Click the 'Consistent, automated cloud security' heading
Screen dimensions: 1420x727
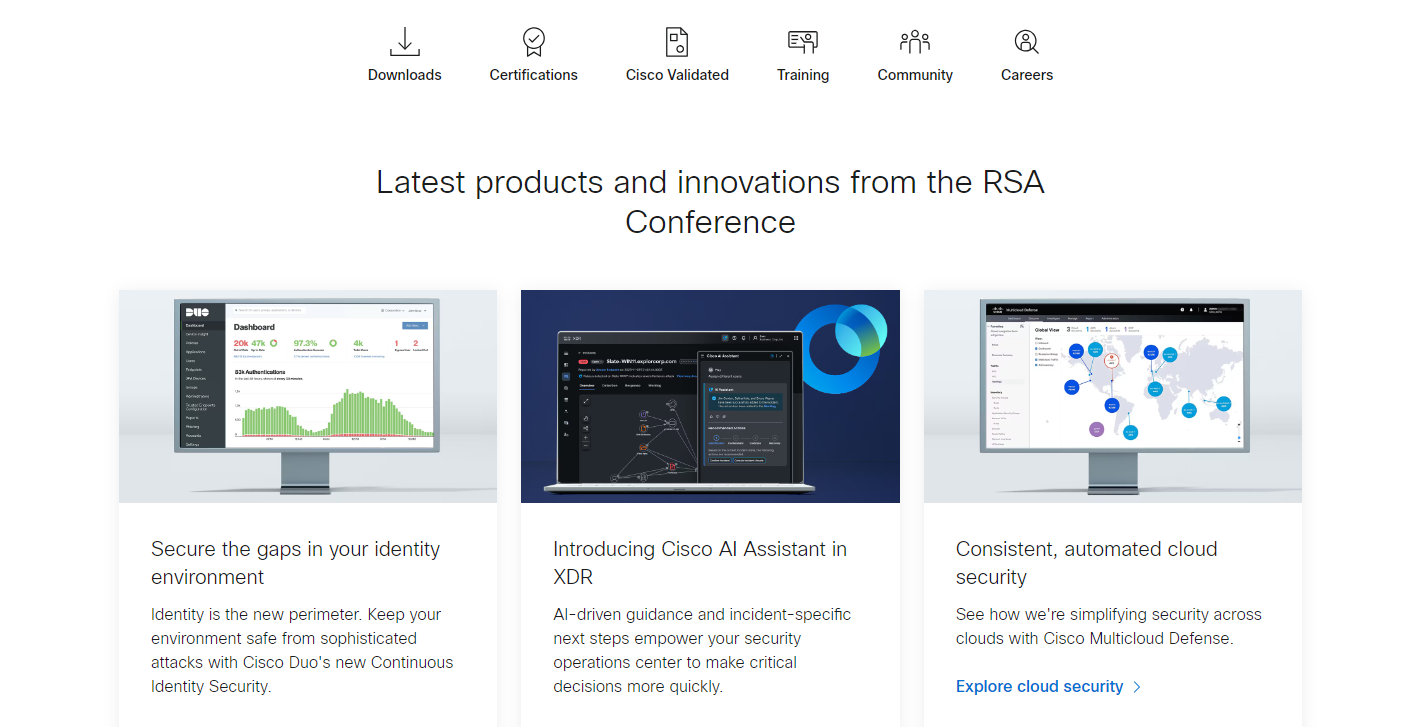pos(1086,563)
